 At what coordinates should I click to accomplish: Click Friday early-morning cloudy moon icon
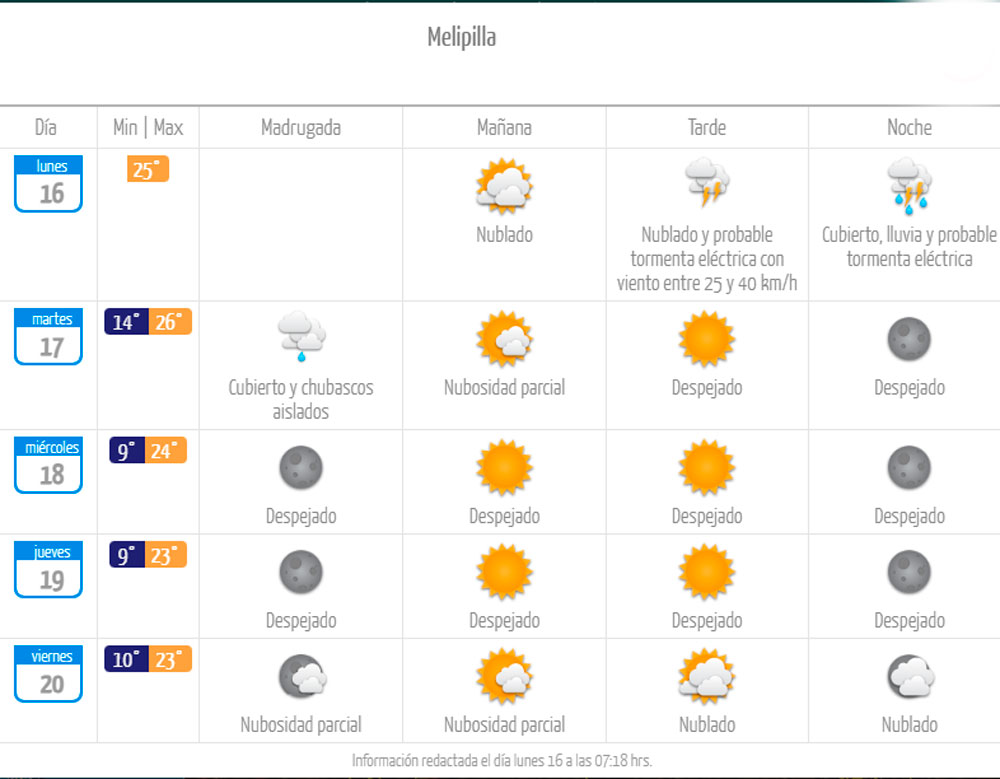point(301,677)
